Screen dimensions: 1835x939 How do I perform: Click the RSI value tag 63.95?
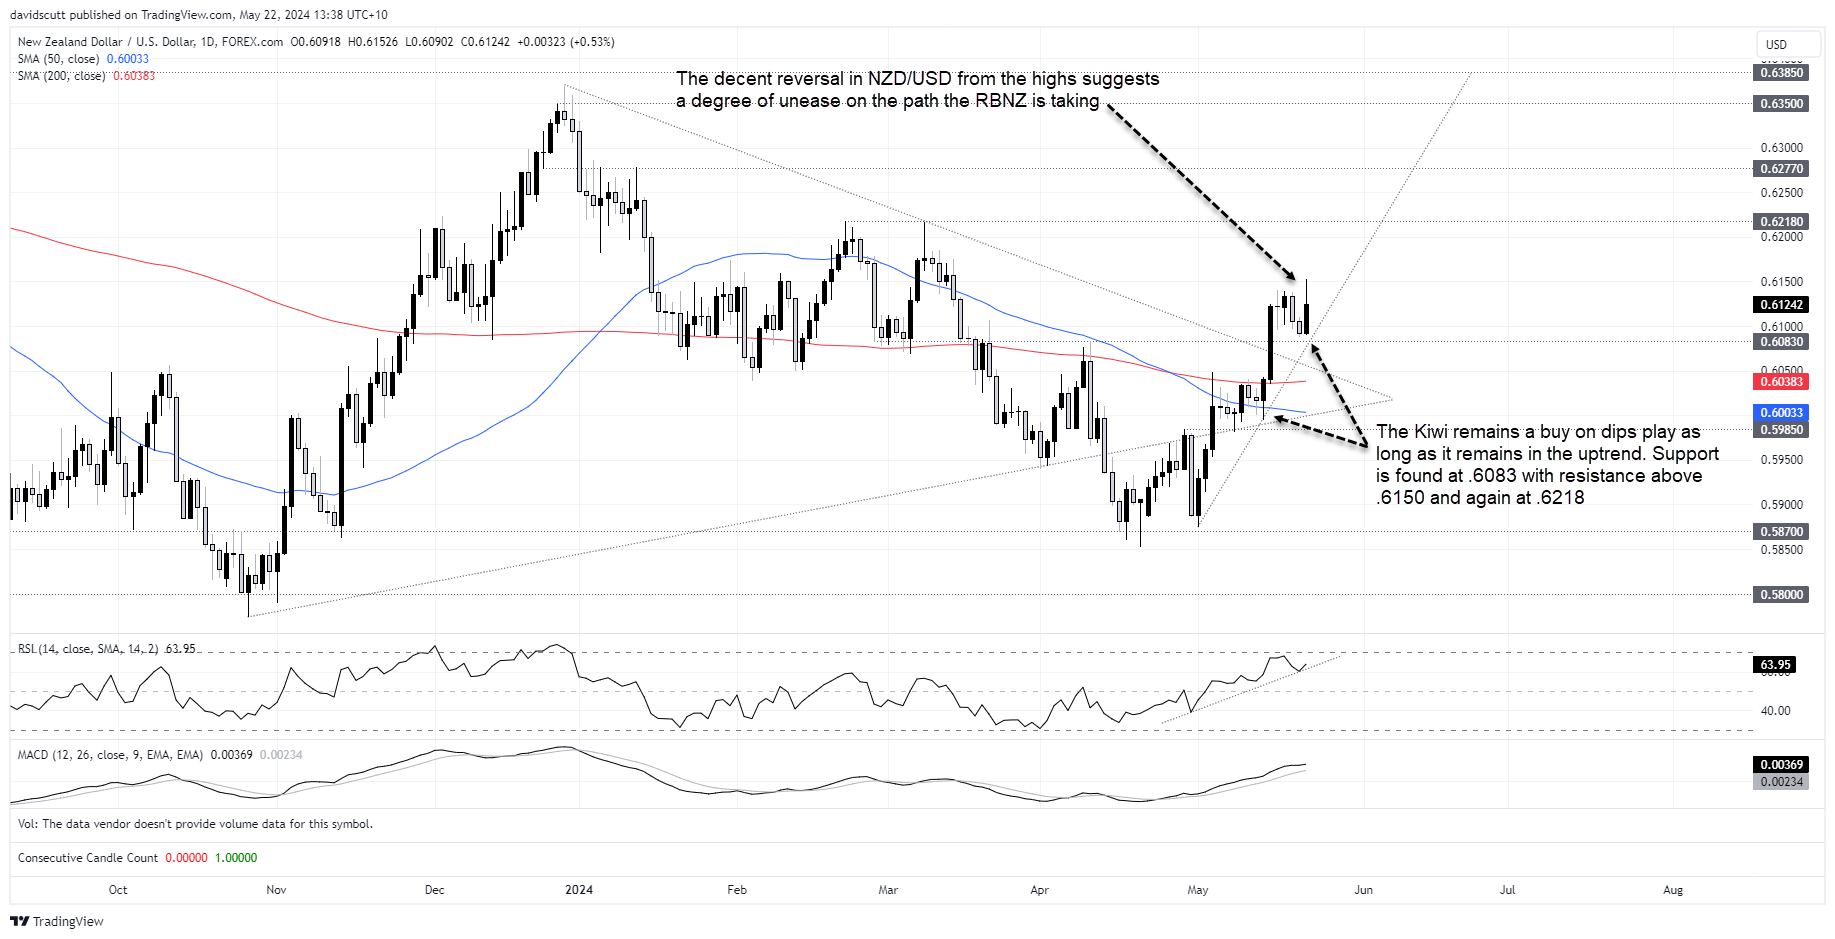pyautogui.click(x=1775, y=665)
